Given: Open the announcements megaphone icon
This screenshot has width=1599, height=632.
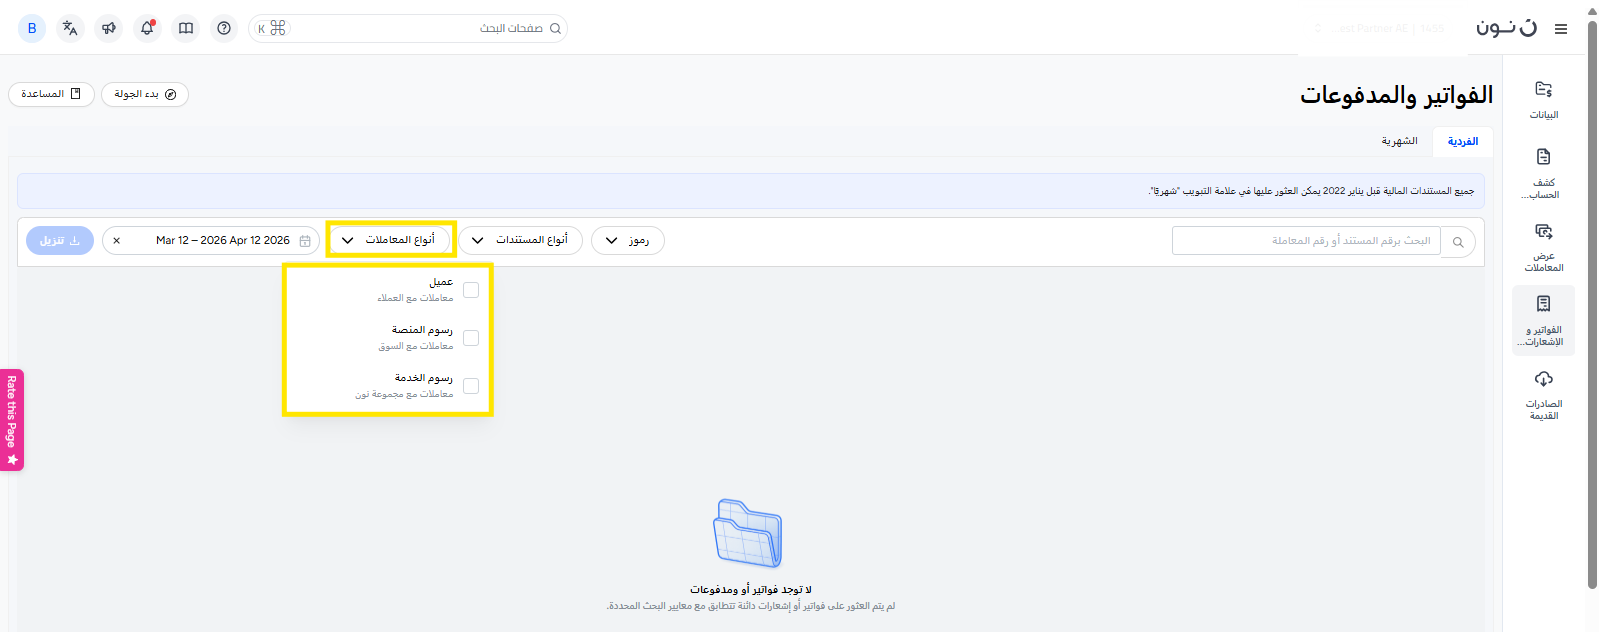Looking at the screenshot, I should 109,28.
